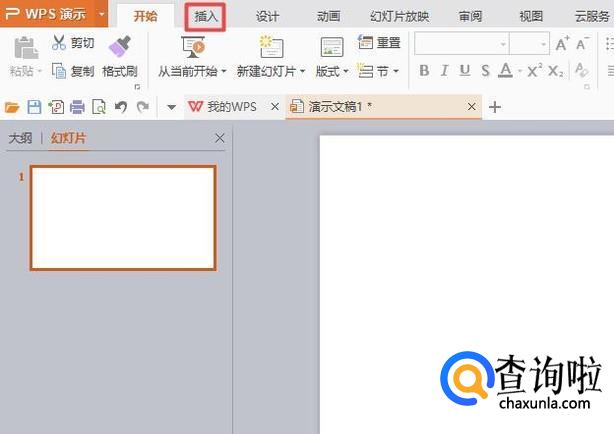Open the 插入 ribbon tab
Image resolution: width=614 pixels, height=434 pixels.
pos(206,16)
